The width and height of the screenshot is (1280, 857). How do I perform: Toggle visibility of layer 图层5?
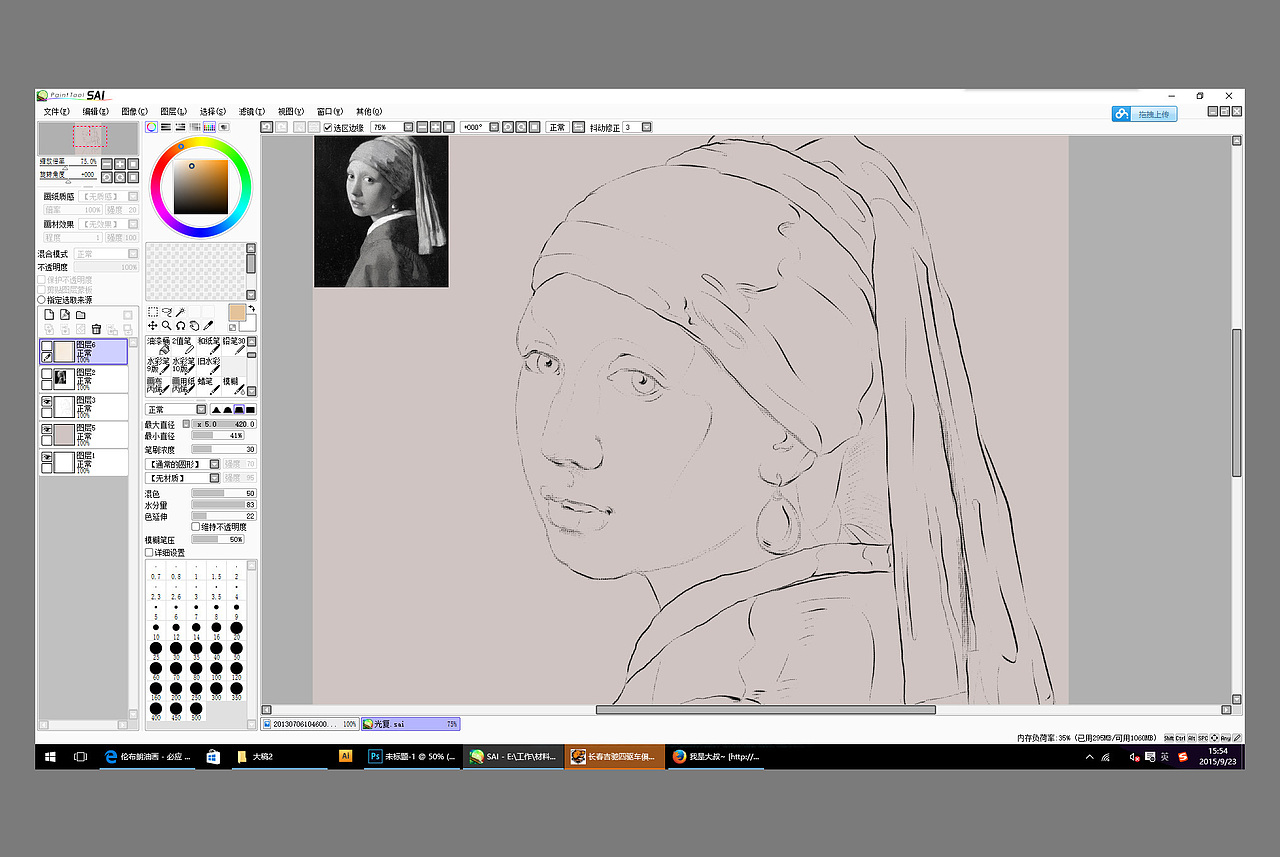click(x=46, y=429)
